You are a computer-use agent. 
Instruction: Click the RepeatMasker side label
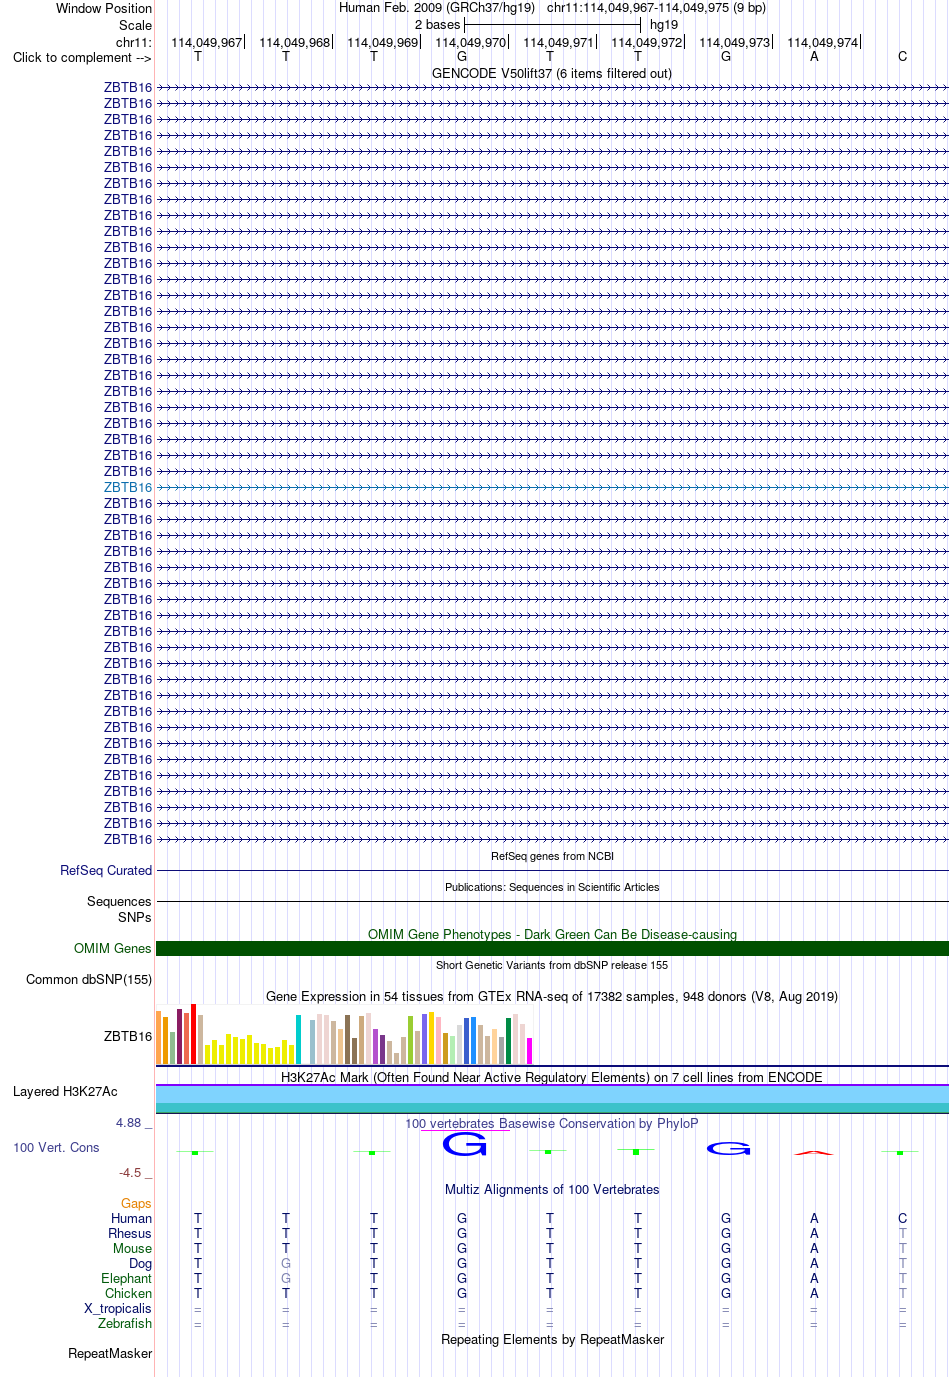tap(110, 1353)
